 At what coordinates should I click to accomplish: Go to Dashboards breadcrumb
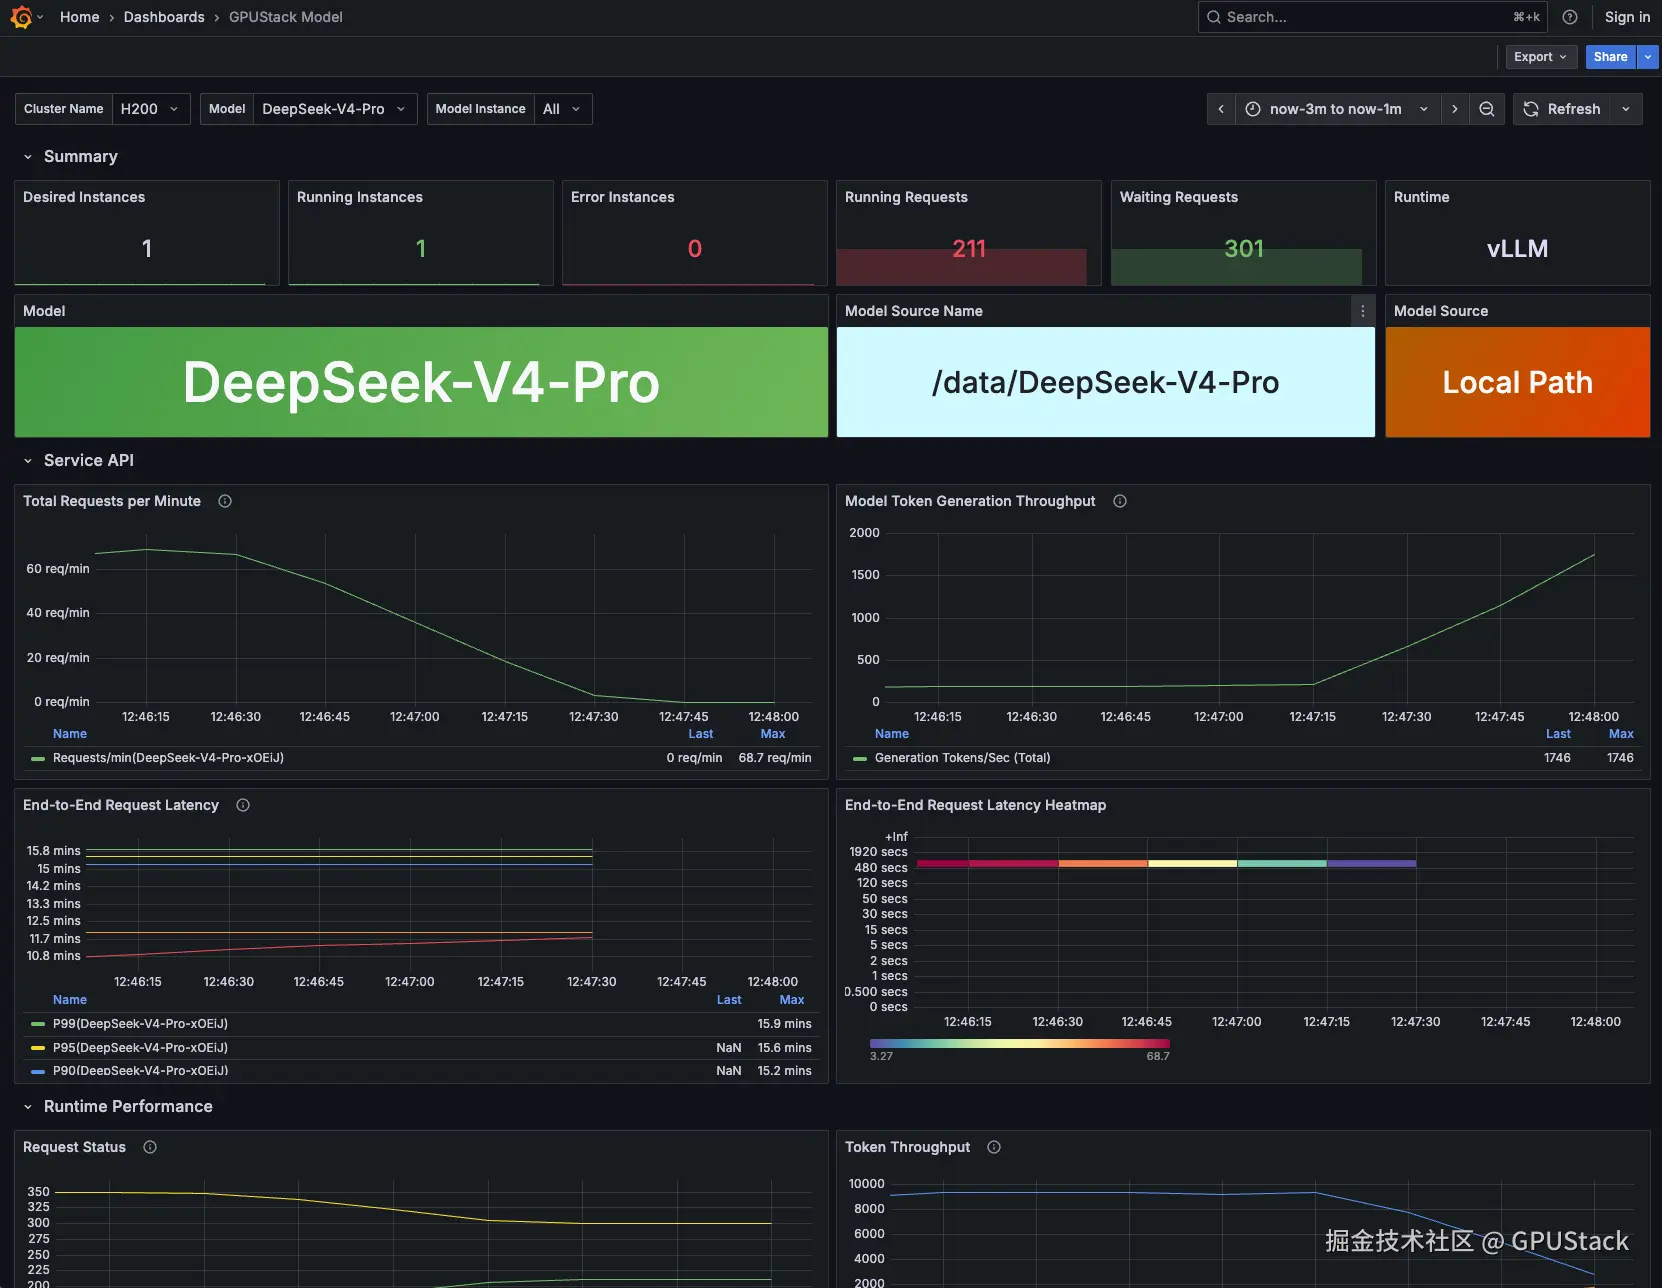[164, 17]
